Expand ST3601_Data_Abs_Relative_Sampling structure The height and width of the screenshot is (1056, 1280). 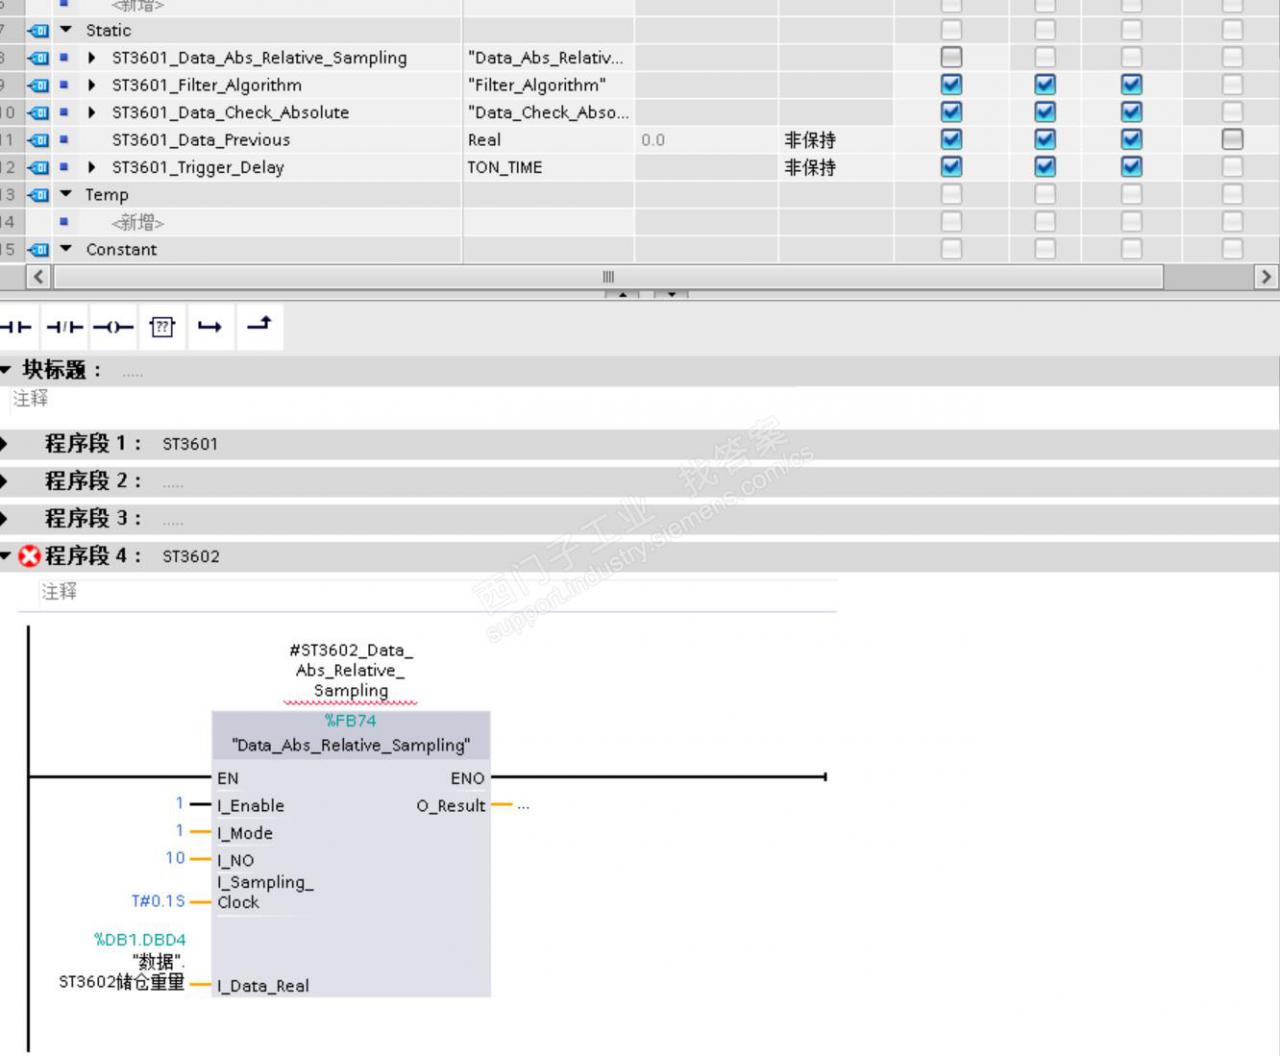pos(92,58)
